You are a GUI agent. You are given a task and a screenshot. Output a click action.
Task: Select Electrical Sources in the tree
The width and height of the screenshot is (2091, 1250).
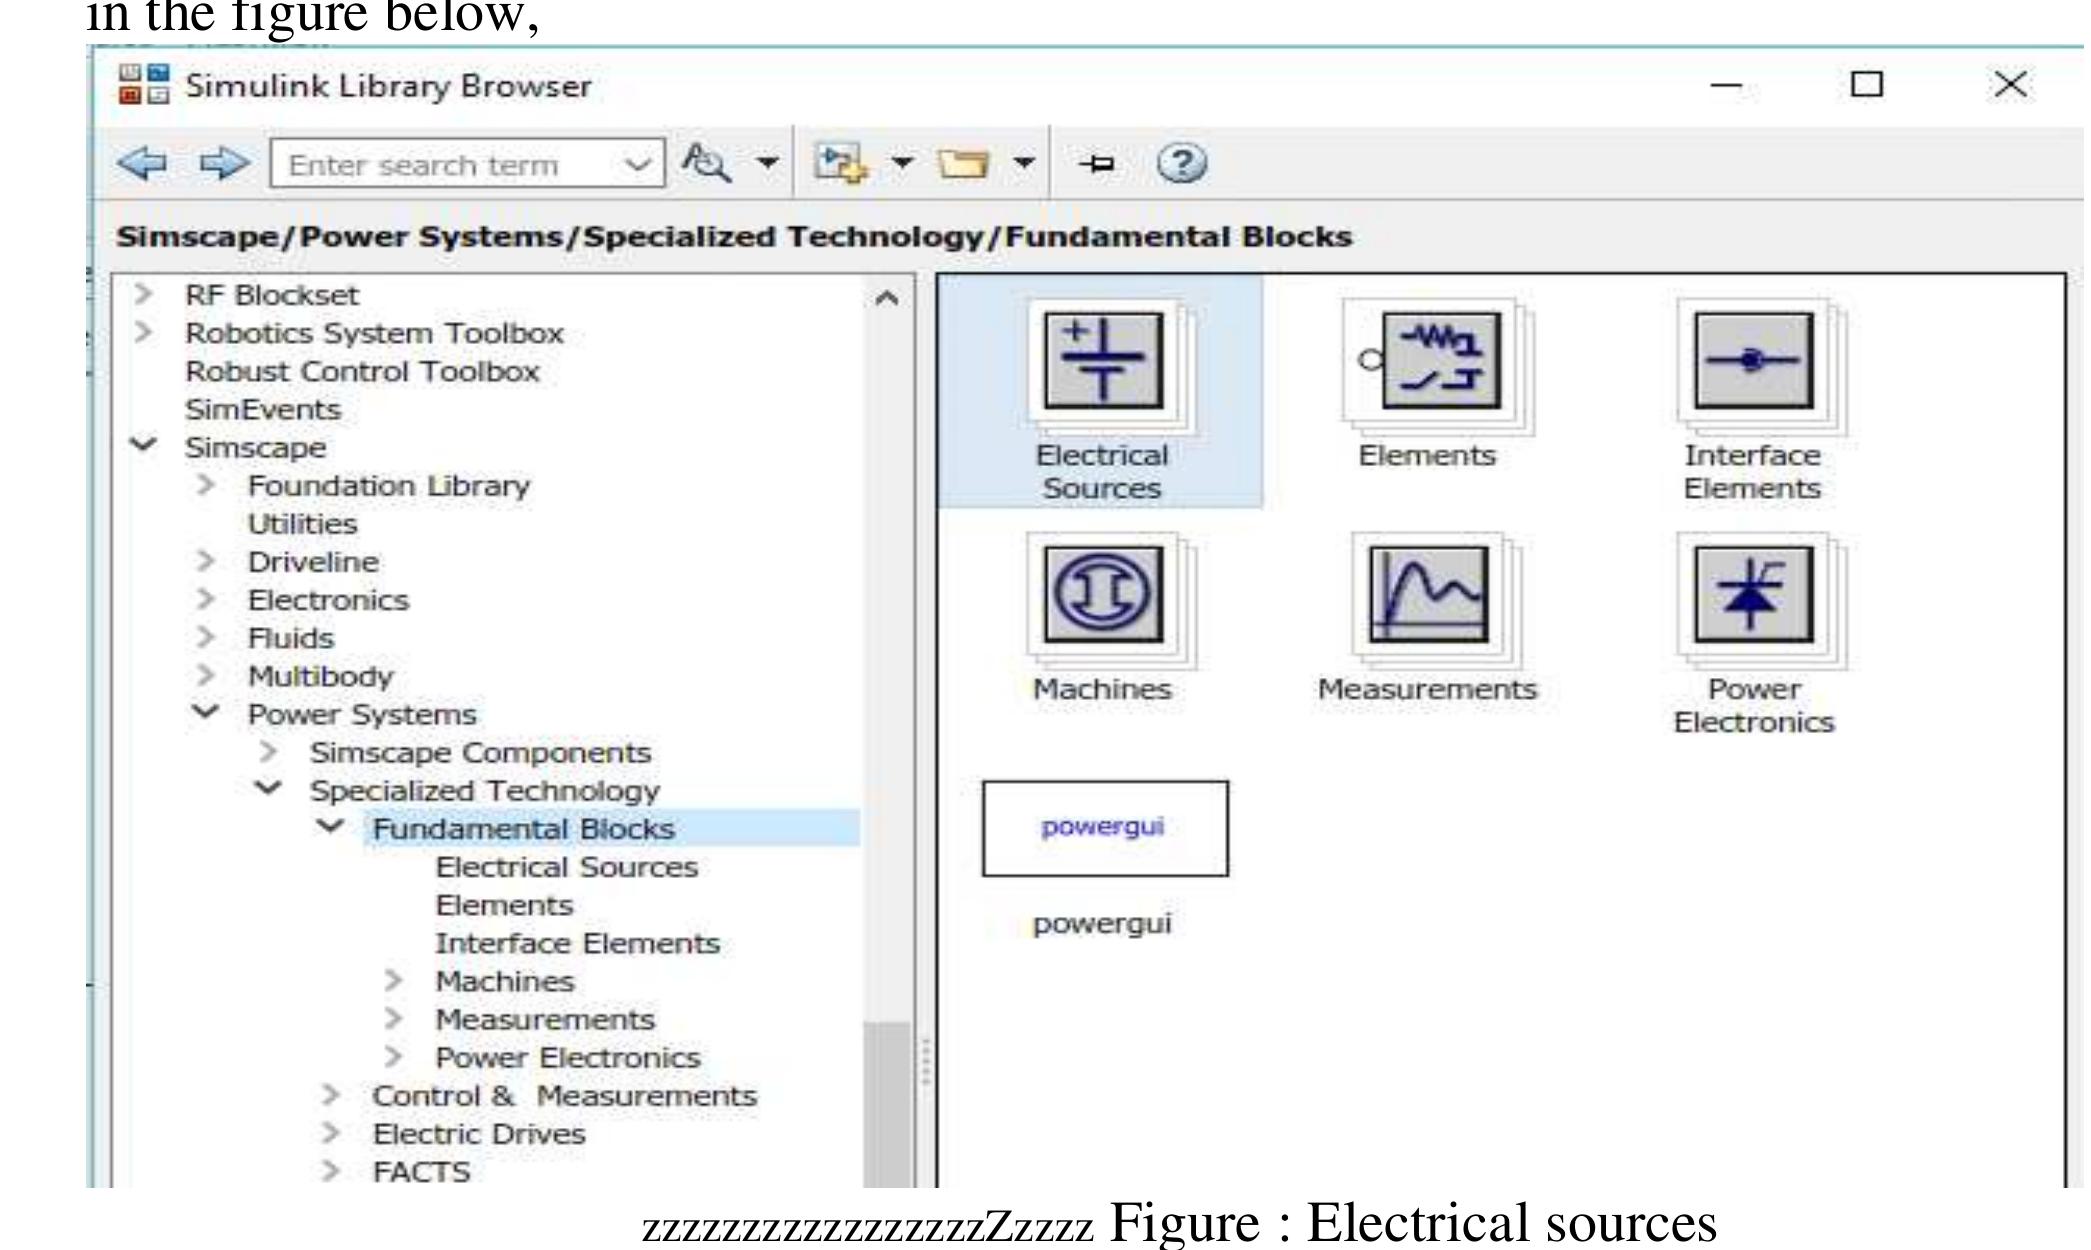(x=566, y=867)
